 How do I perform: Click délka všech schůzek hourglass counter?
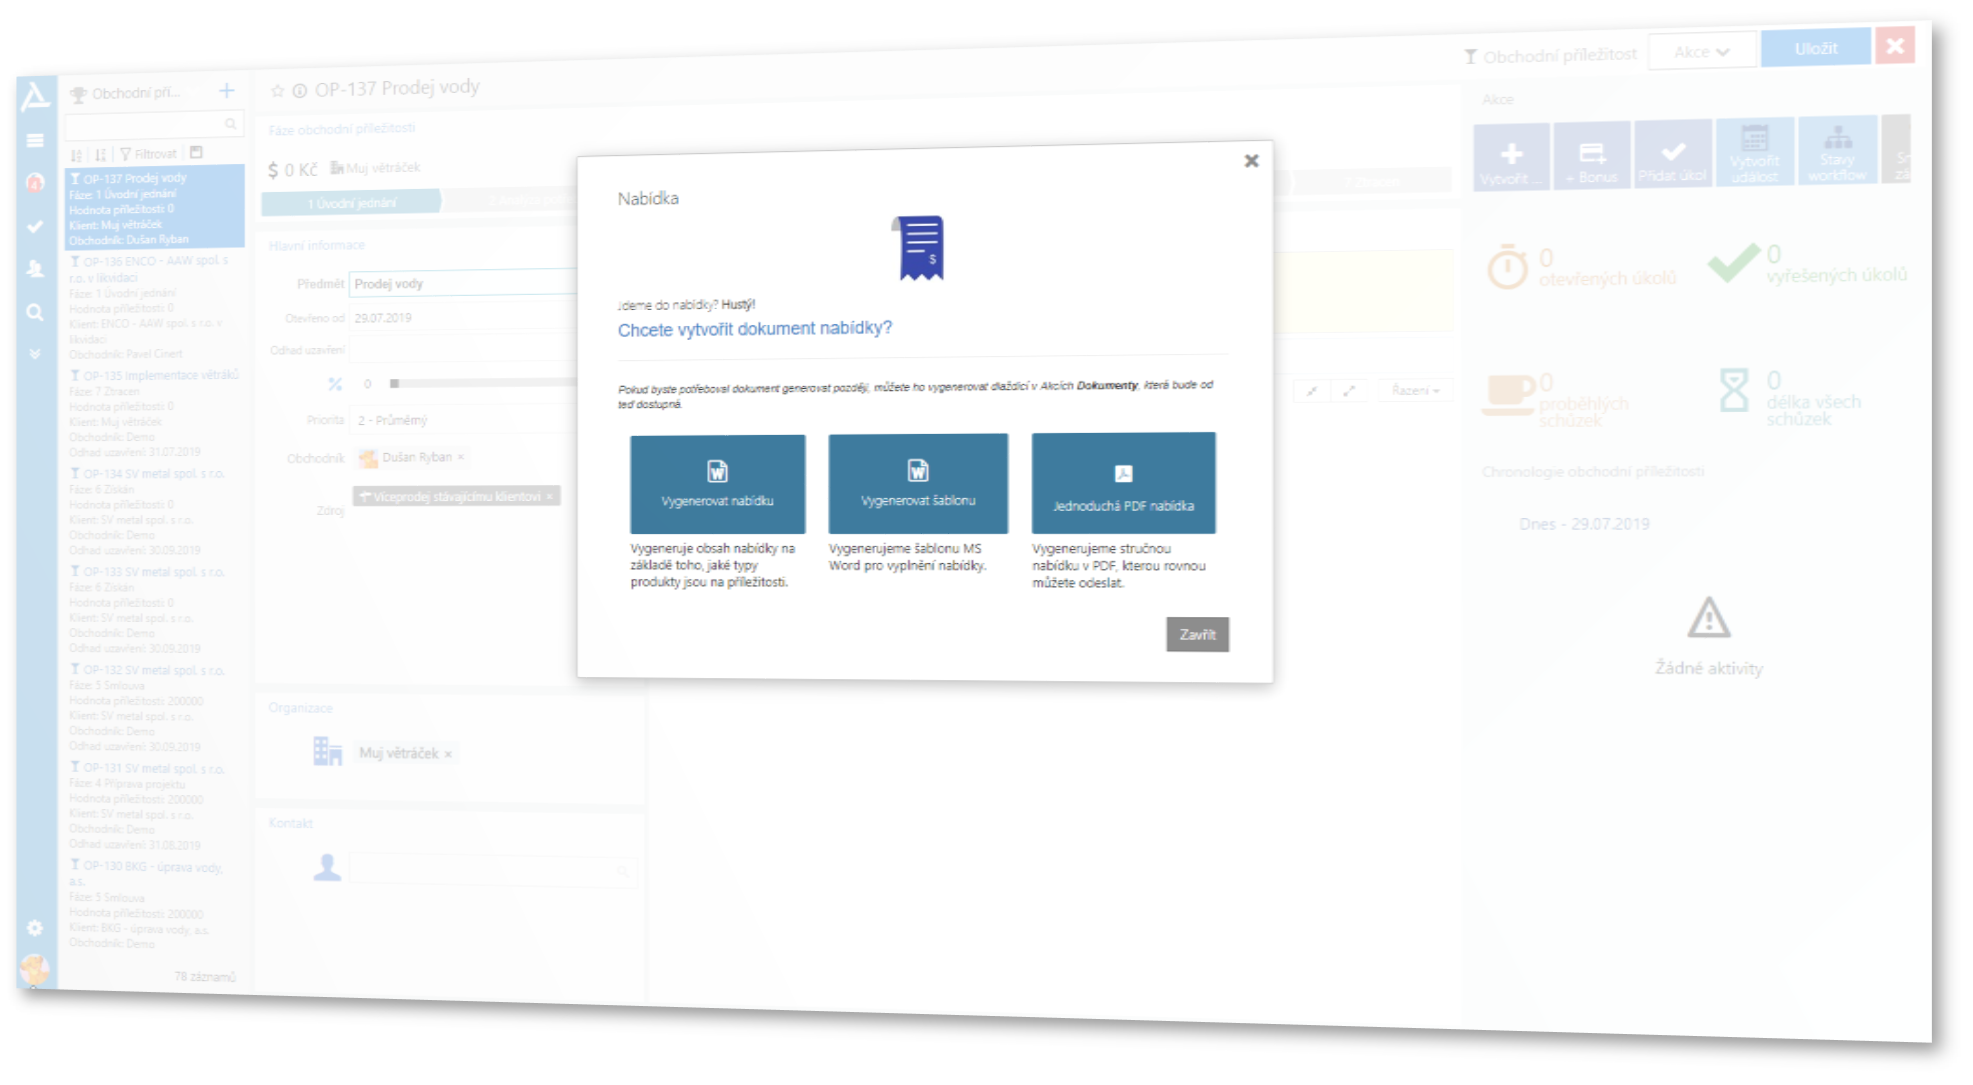coord(1790,396)
